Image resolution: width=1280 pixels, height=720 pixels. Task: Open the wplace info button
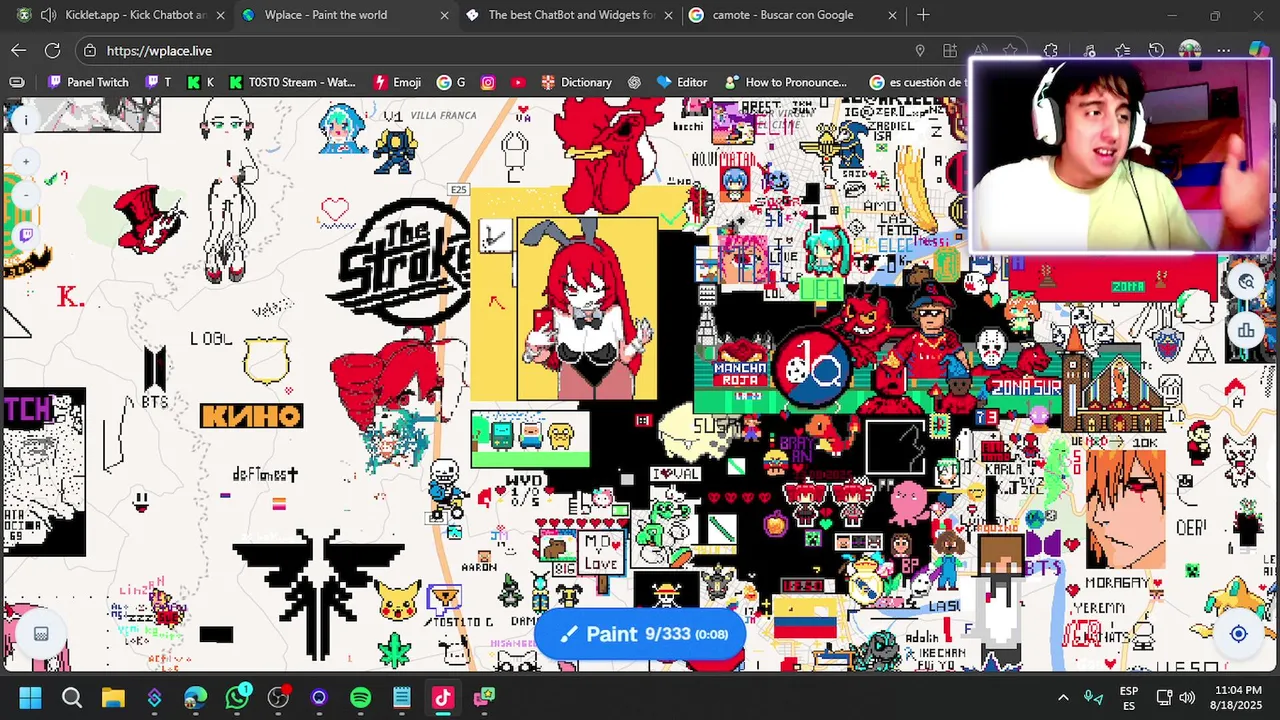pyautogui.click(x=26, y=119)
